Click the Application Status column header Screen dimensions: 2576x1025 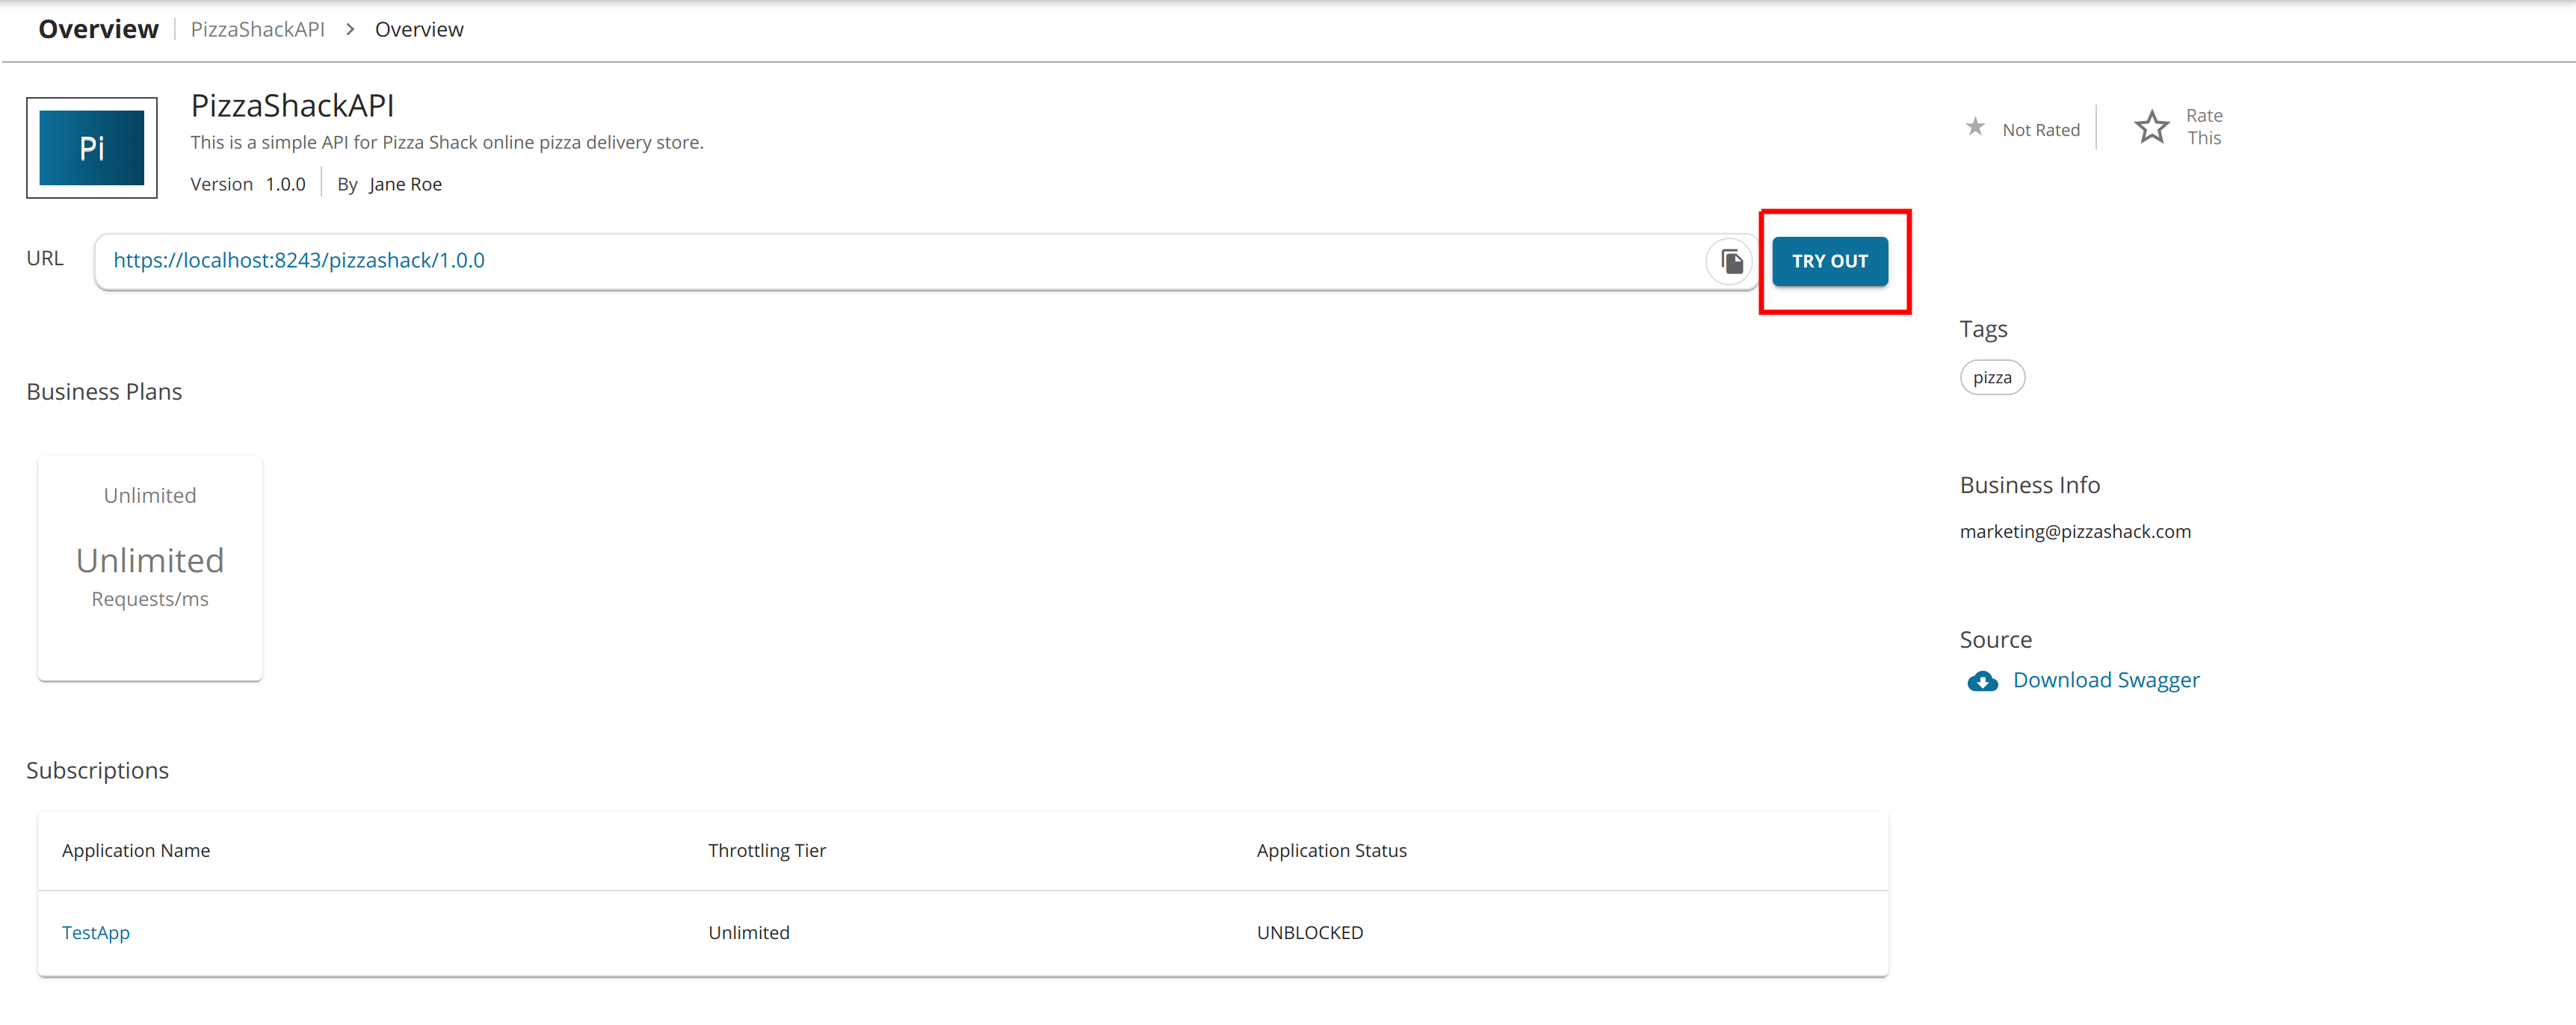pyautogui.click(x=1330, y=851)
